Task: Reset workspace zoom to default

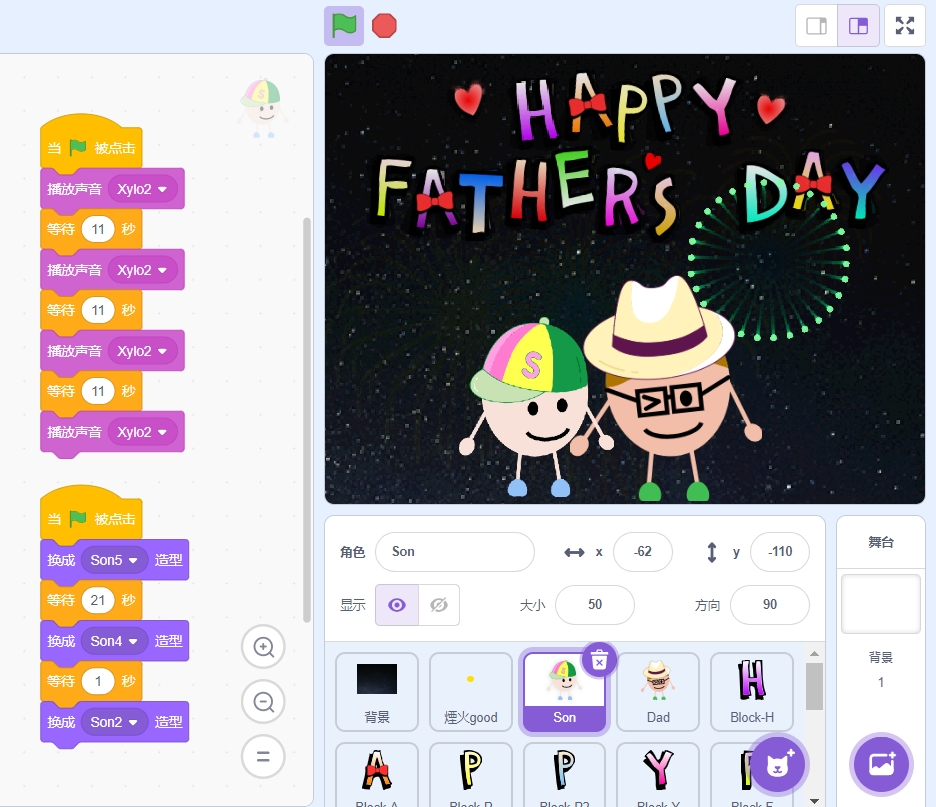Action: tap(263, 756)
